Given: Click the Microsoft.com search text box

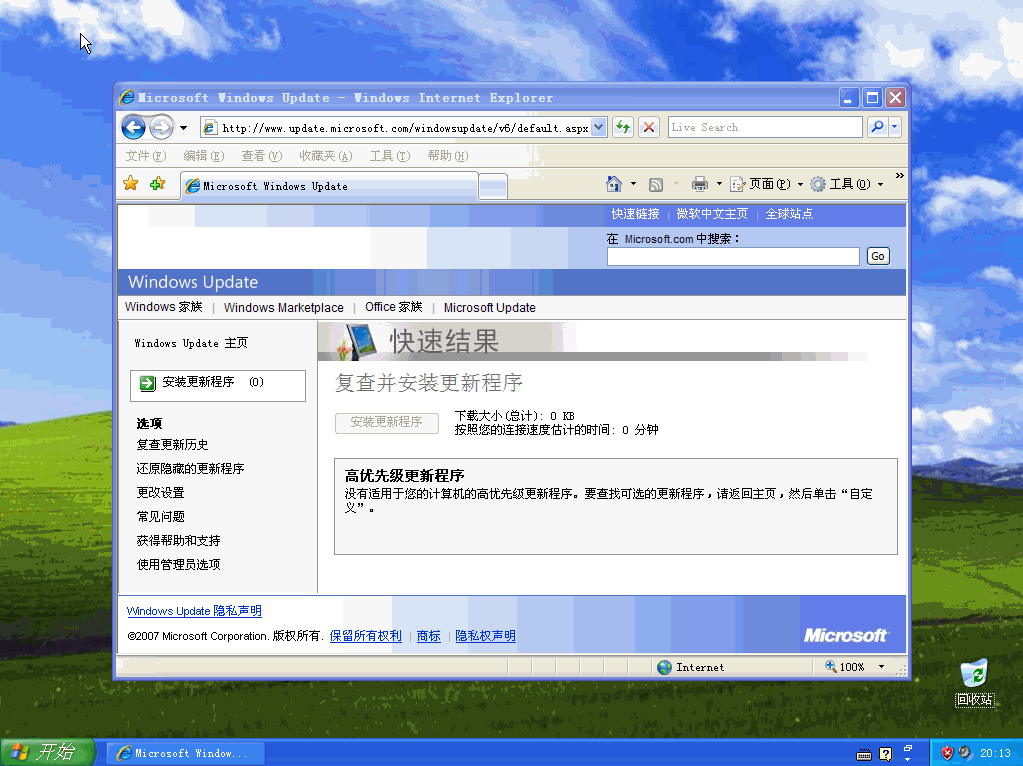Looking at the screenshot, I should tap(733, 256).
